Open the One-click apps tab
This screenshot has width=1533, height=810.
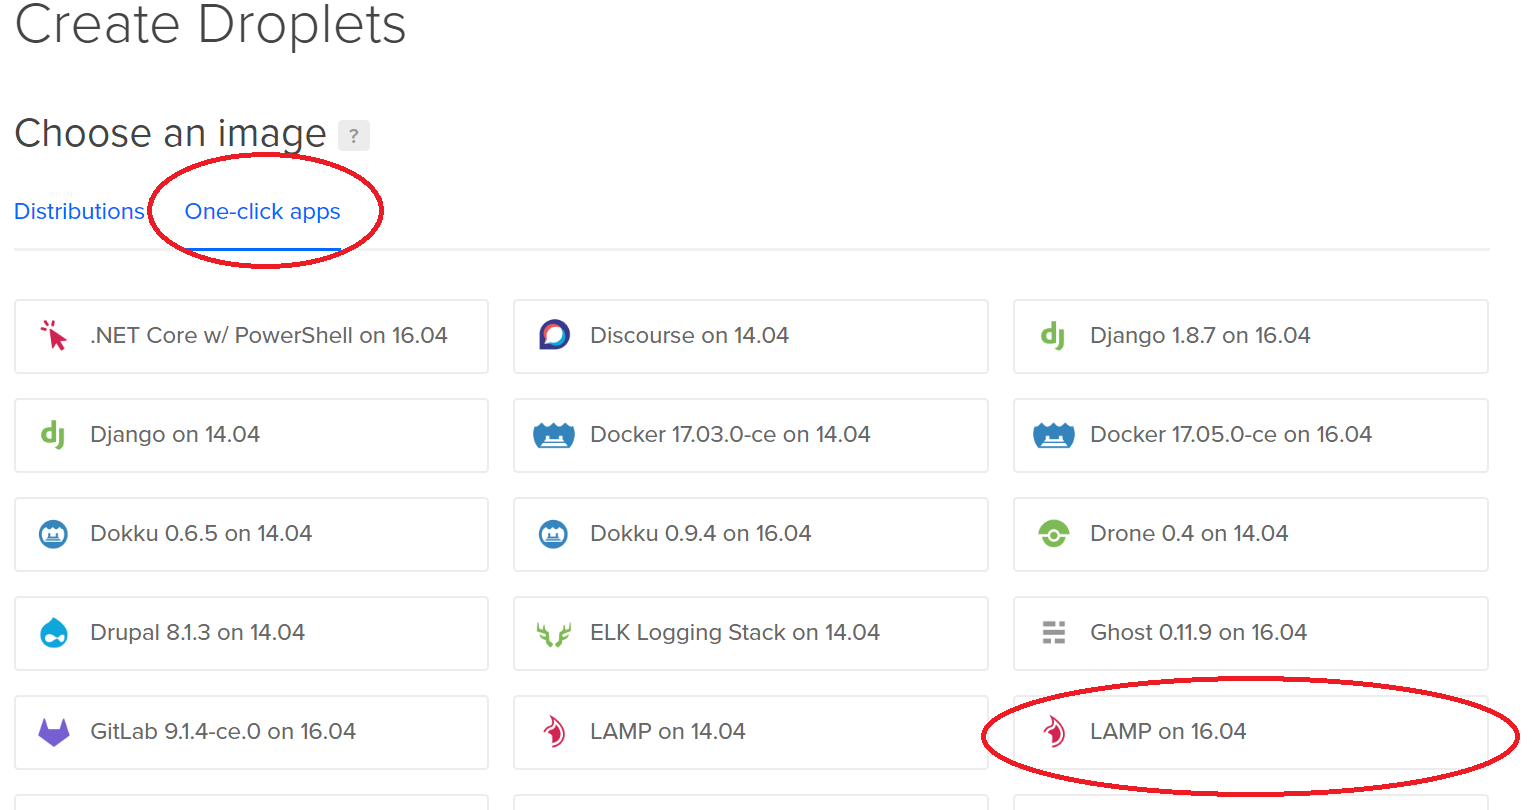(262, 212)
